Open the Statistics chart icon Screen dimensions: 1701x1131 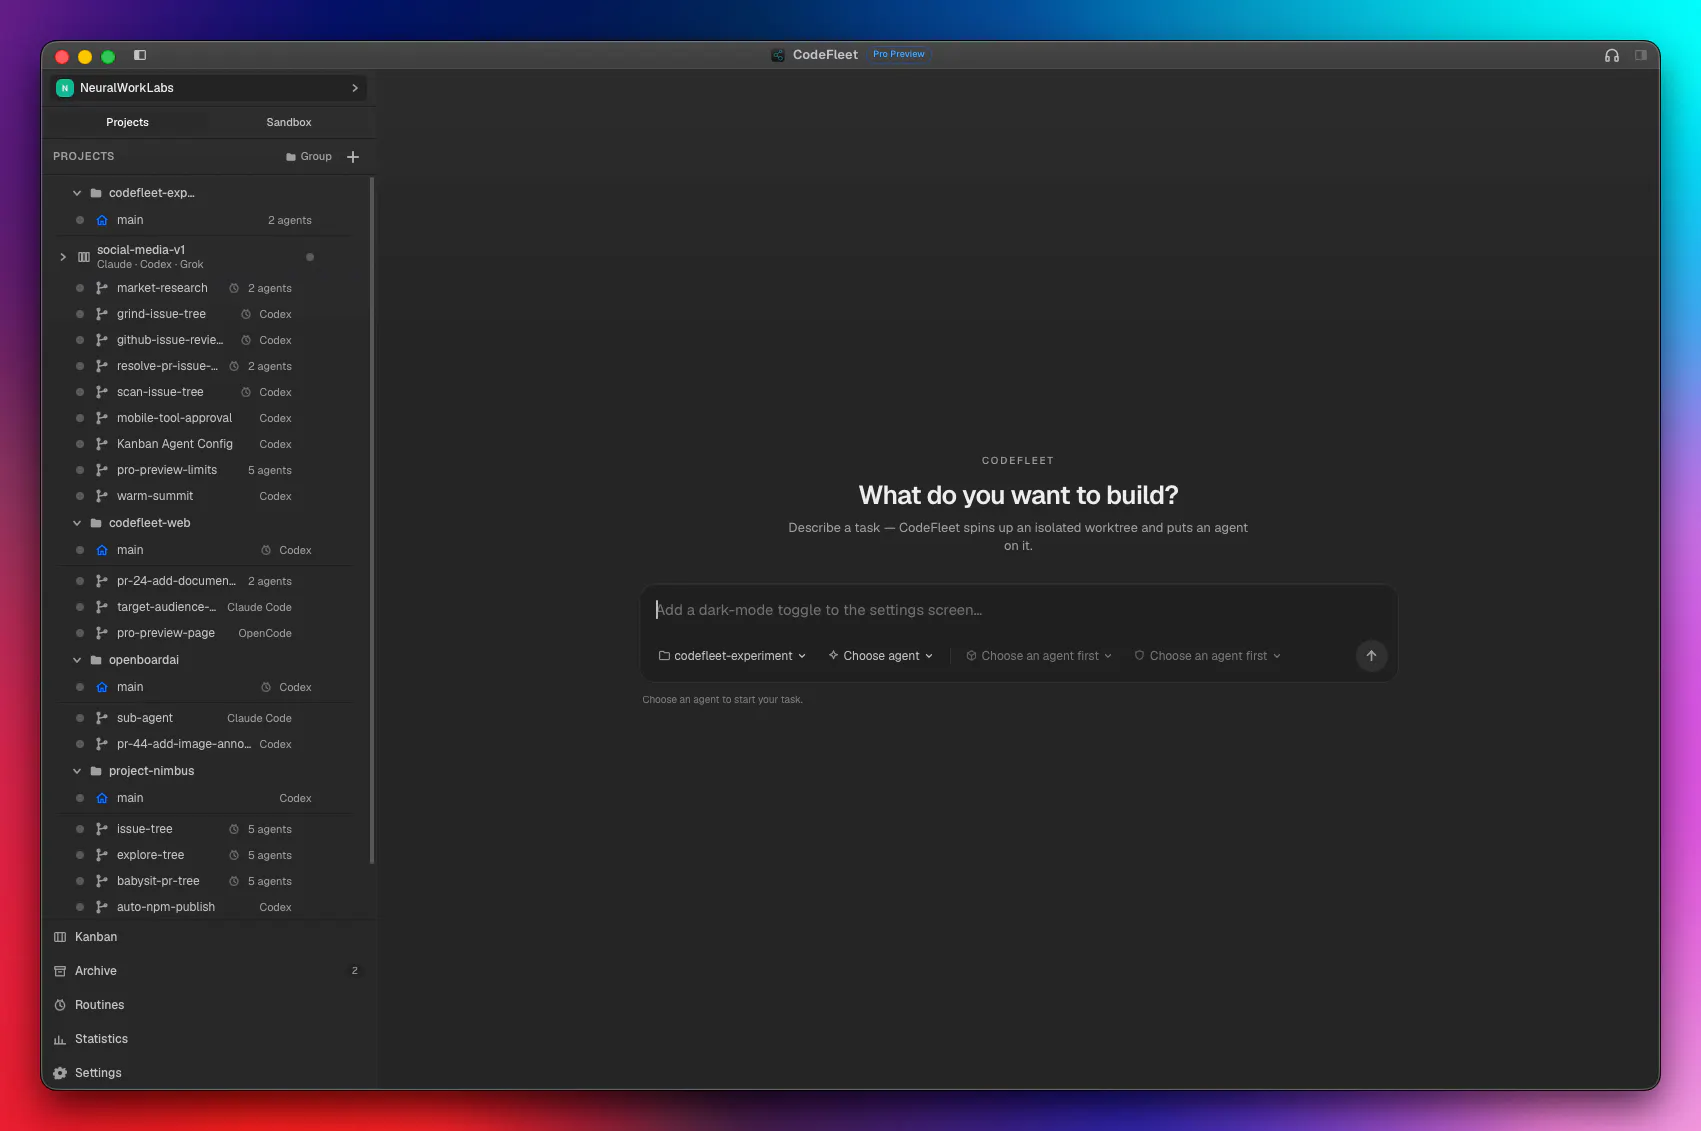(x=60, y=1039)
